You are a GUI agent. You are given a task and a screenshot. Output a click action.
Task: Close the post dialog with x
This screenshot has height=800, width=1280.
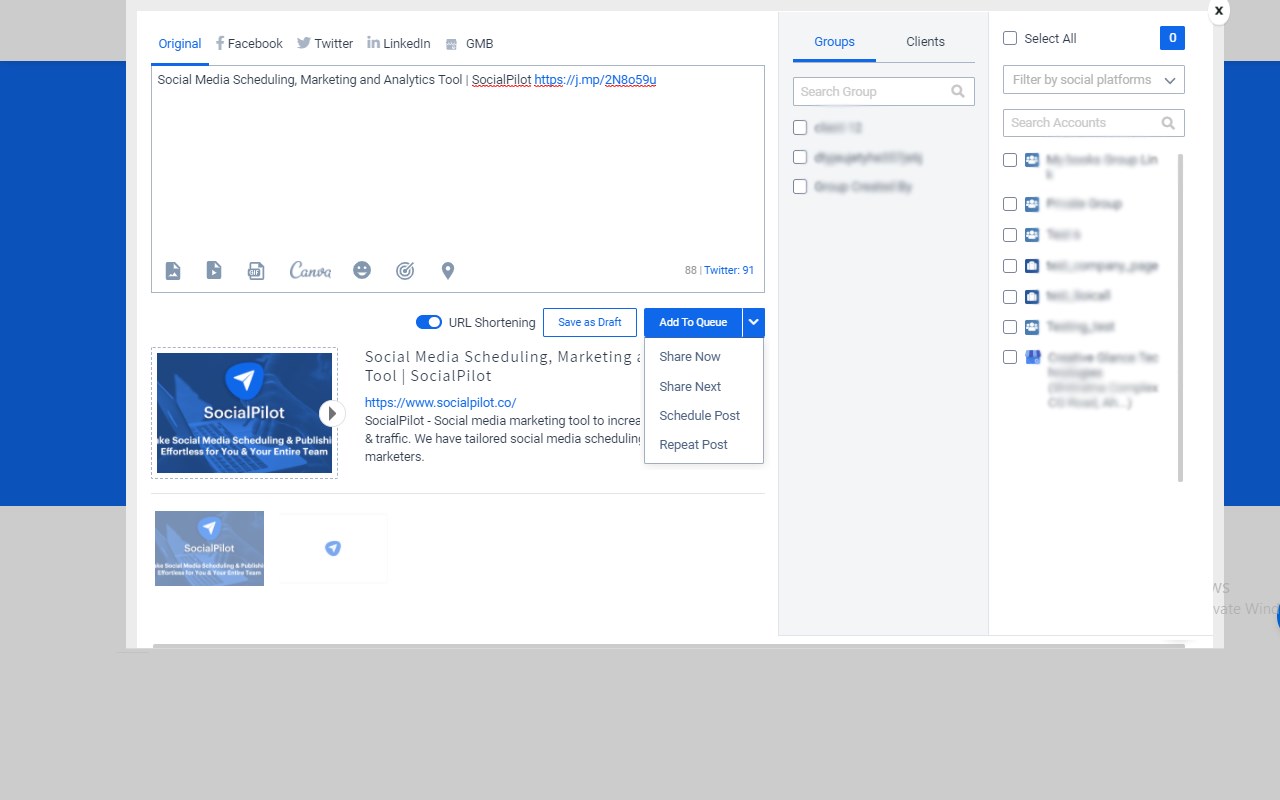1218,10
